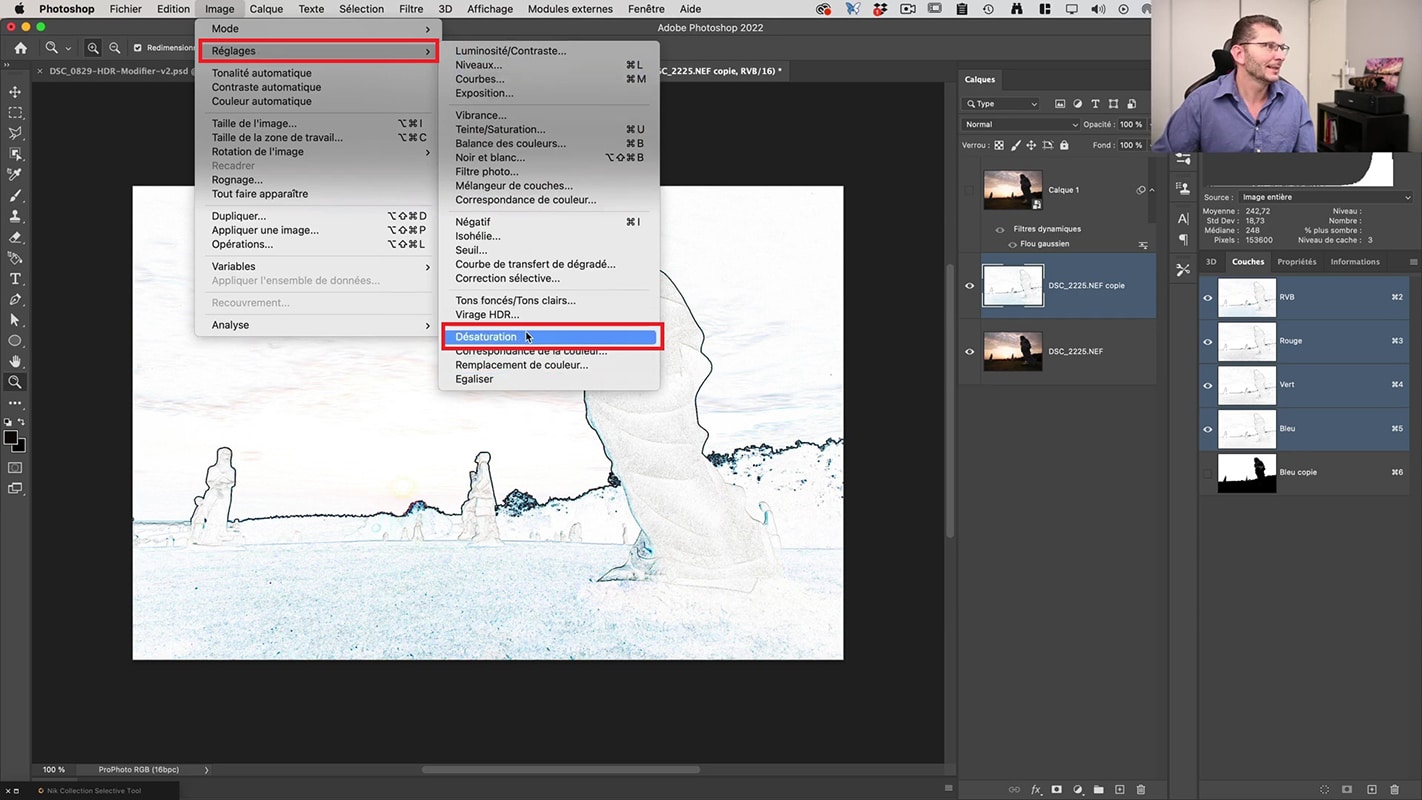1422x800 pixels.
Task: Select the Type tool
Action: click(x=15, y=279)
